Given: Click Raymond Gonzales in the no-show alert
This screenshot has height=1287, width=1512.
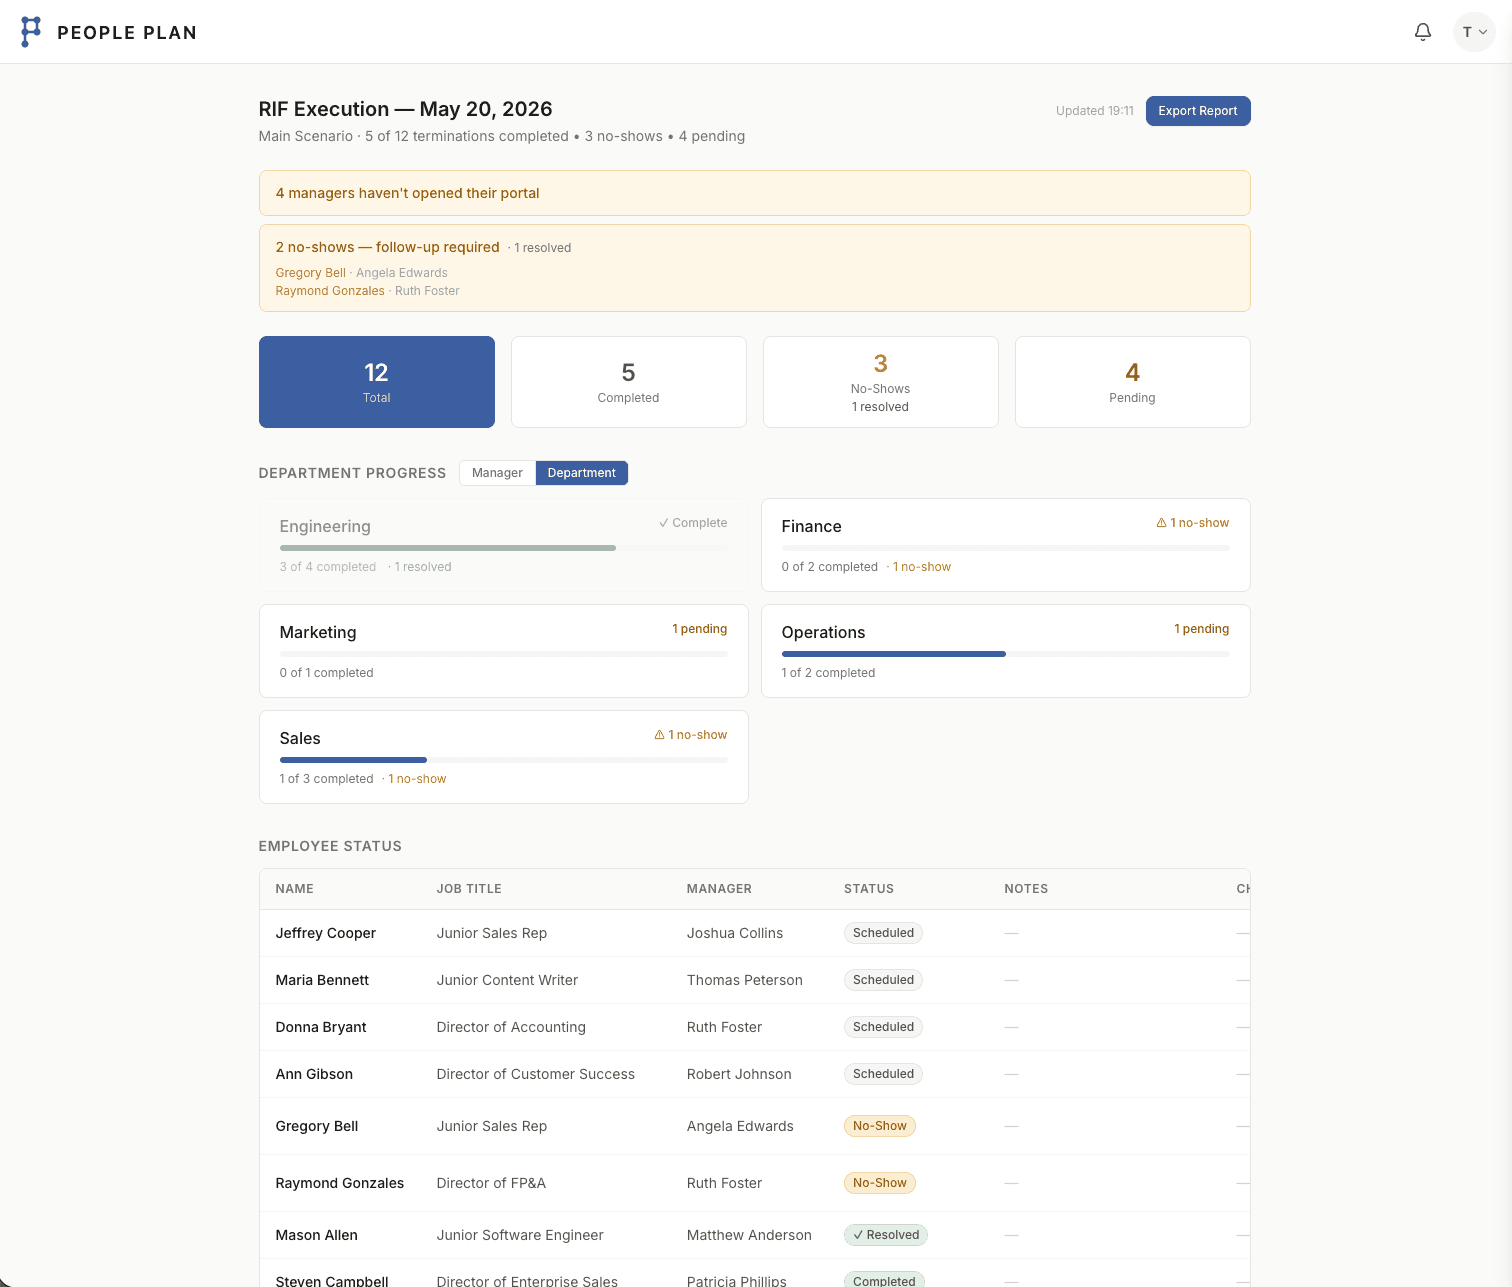Looking at the screenshot, I should click(330, 291).
